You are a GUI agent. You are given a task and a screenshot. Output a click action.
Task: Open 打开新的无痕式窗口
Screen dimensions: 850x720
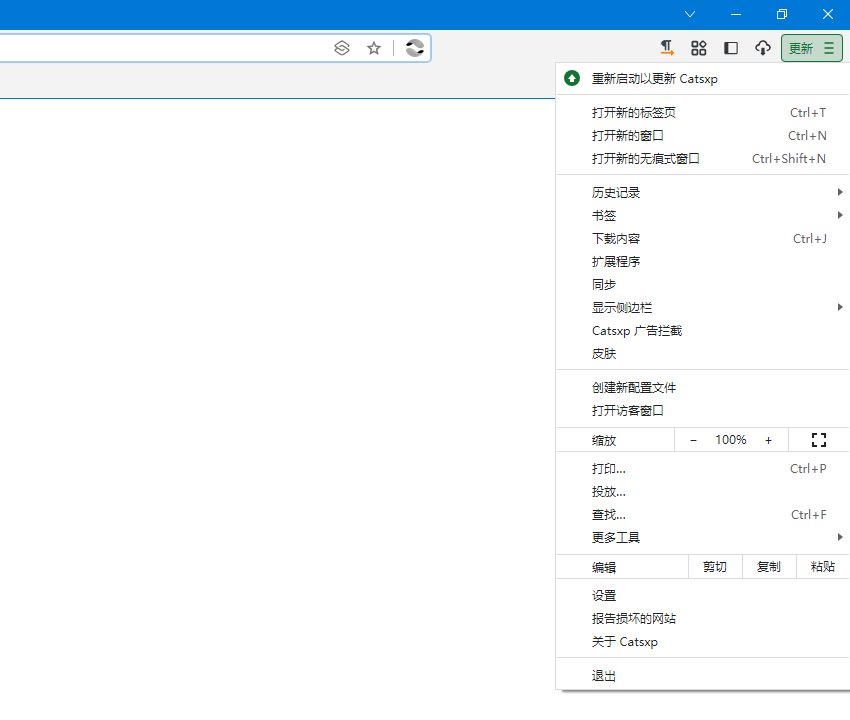(x=703, y=159)
